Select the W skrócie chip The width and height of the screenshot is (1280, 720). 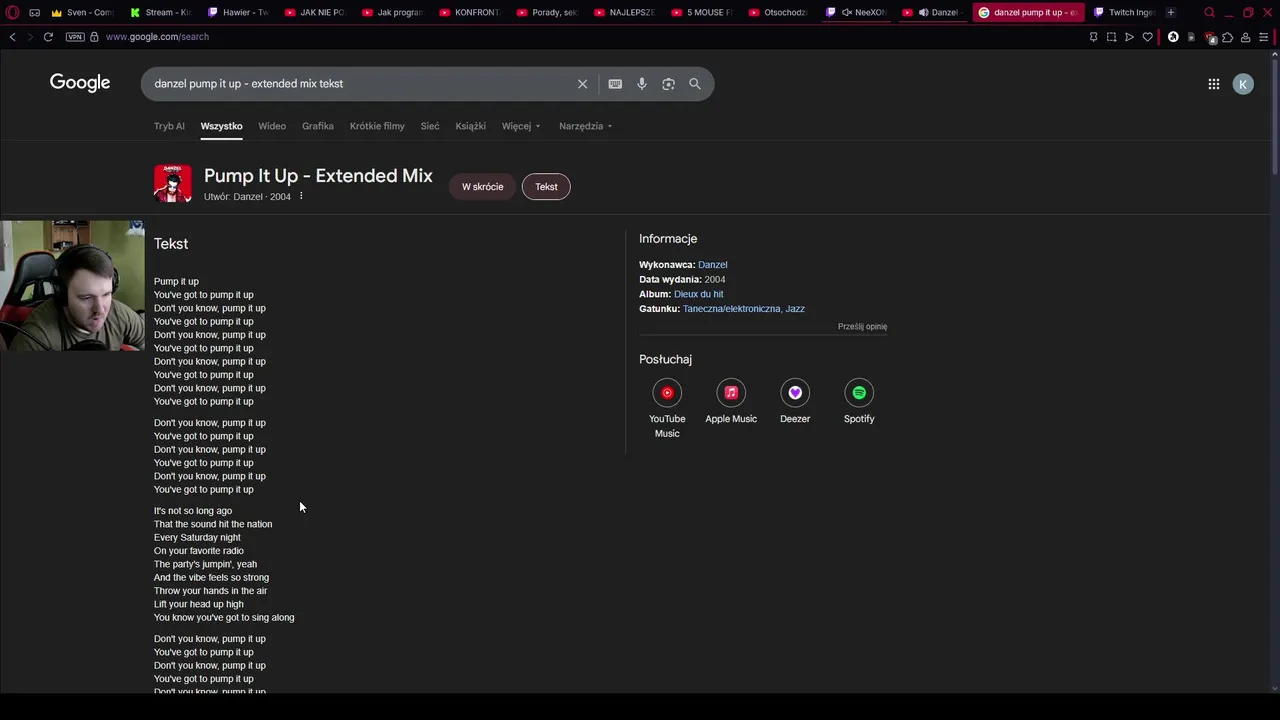[x=482, y=187]
